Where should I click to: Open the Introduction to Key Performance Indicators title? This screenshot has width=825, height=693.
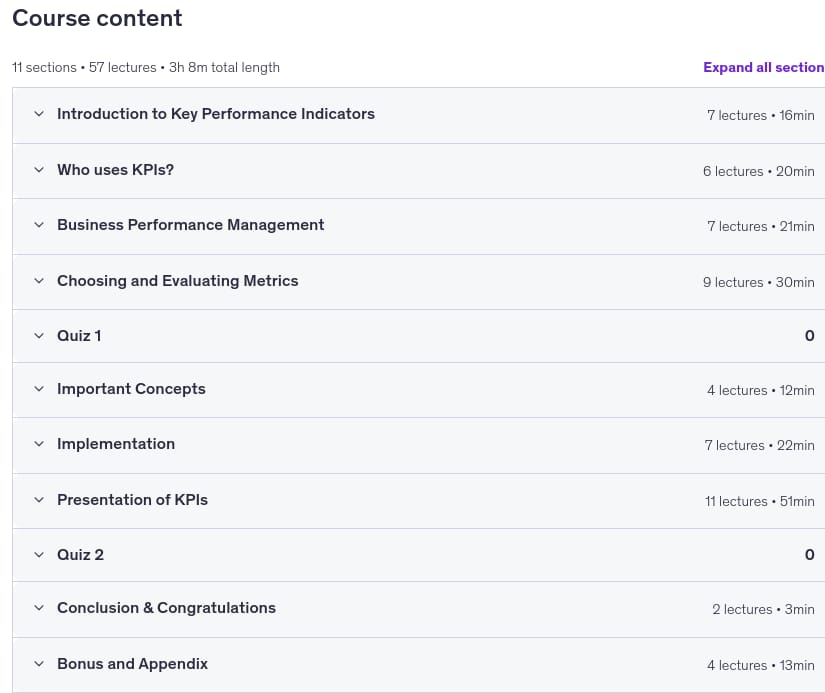point(216,114)
